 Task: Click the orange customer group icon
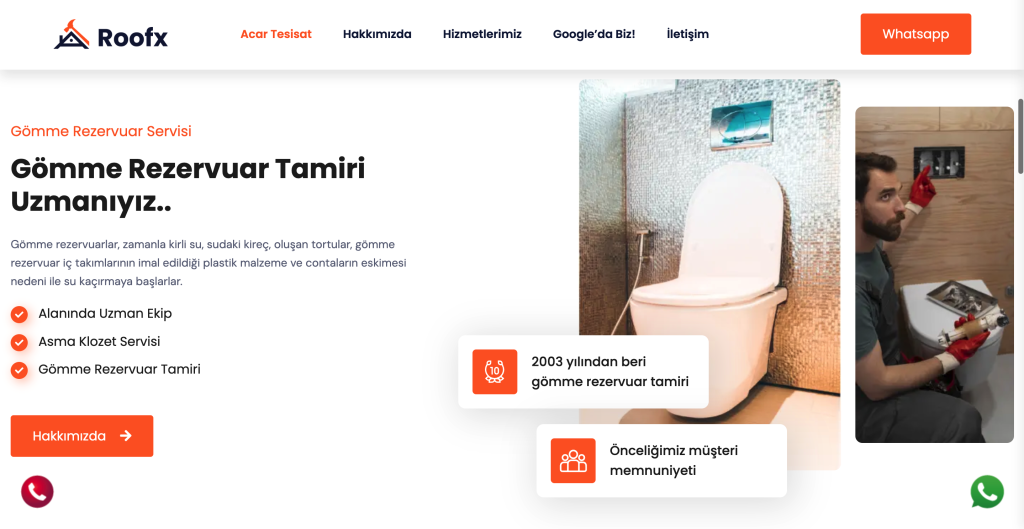[573, 460]
